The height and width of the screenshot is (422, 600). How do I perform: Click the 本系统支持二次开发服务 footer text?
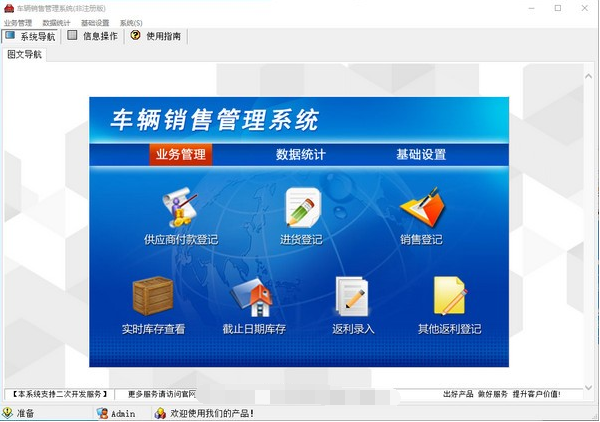point(59,394)
